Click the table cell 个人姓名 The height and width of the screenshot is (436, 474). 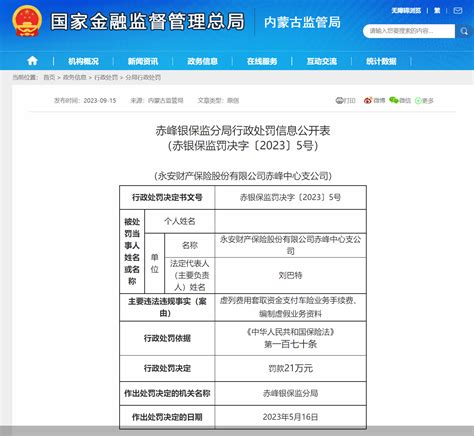tap(180, 221)
